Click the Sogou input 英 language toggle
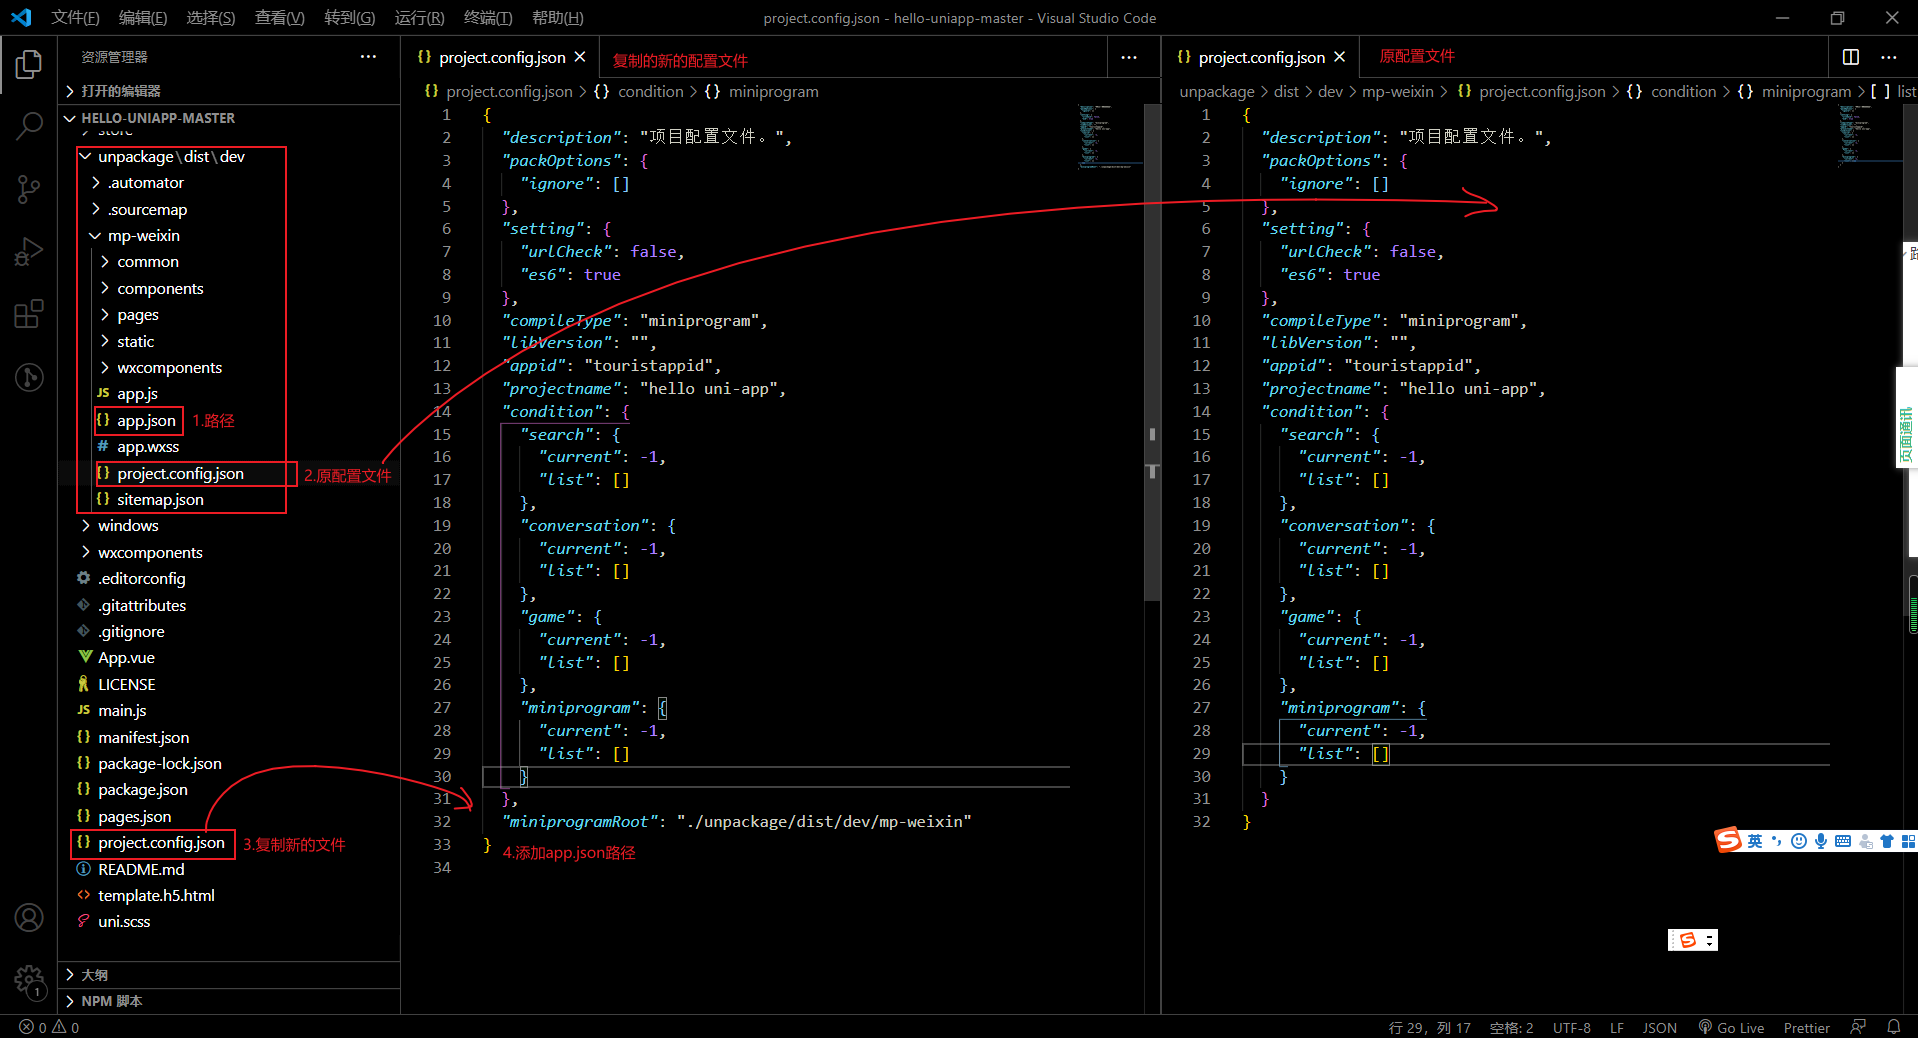The width and height of the screenshot is (1918, 1038). [x=1755, y=841]
